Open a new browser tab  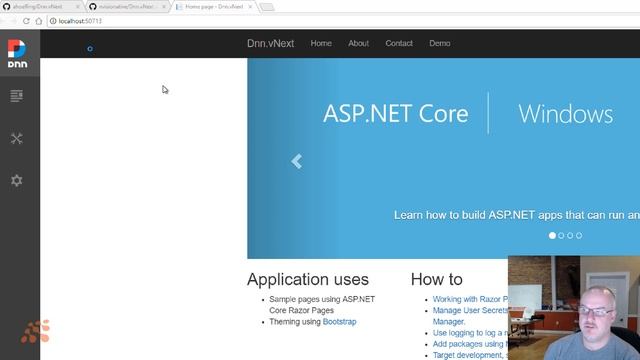(267, 7)
